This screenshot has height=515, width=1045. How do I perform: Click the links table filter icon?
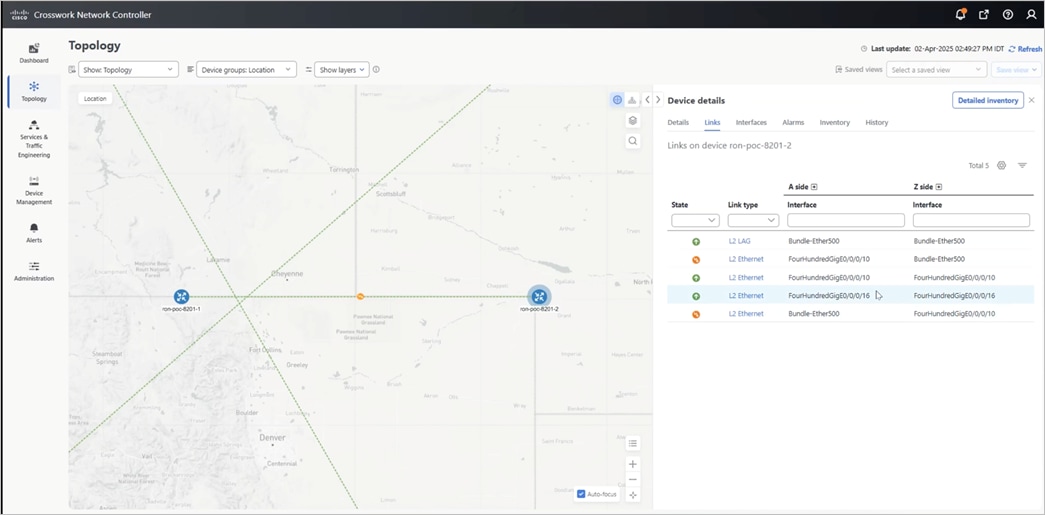click(x=1022, y=165)
